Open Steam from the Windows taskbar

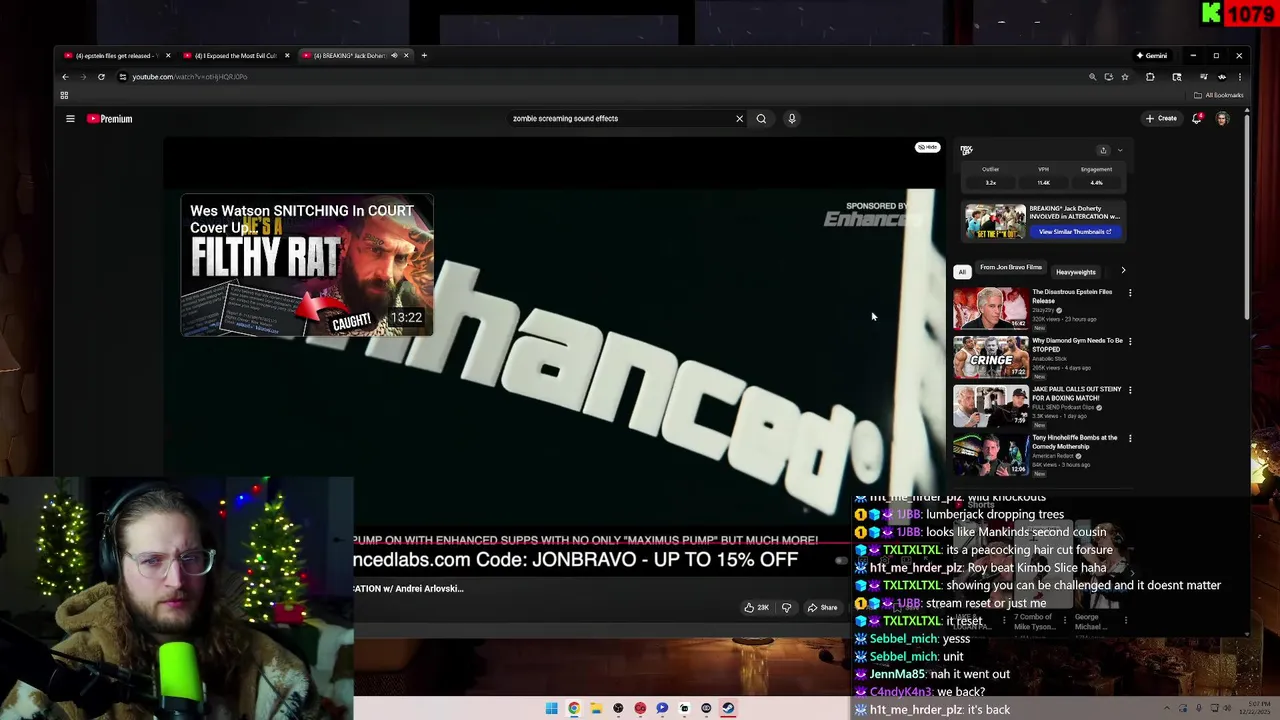tap(728, 708)
